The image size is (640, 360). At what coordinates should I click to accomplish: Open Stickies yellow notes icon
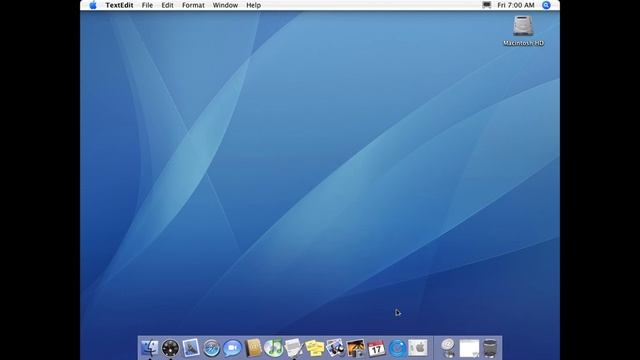coord(315,348)
